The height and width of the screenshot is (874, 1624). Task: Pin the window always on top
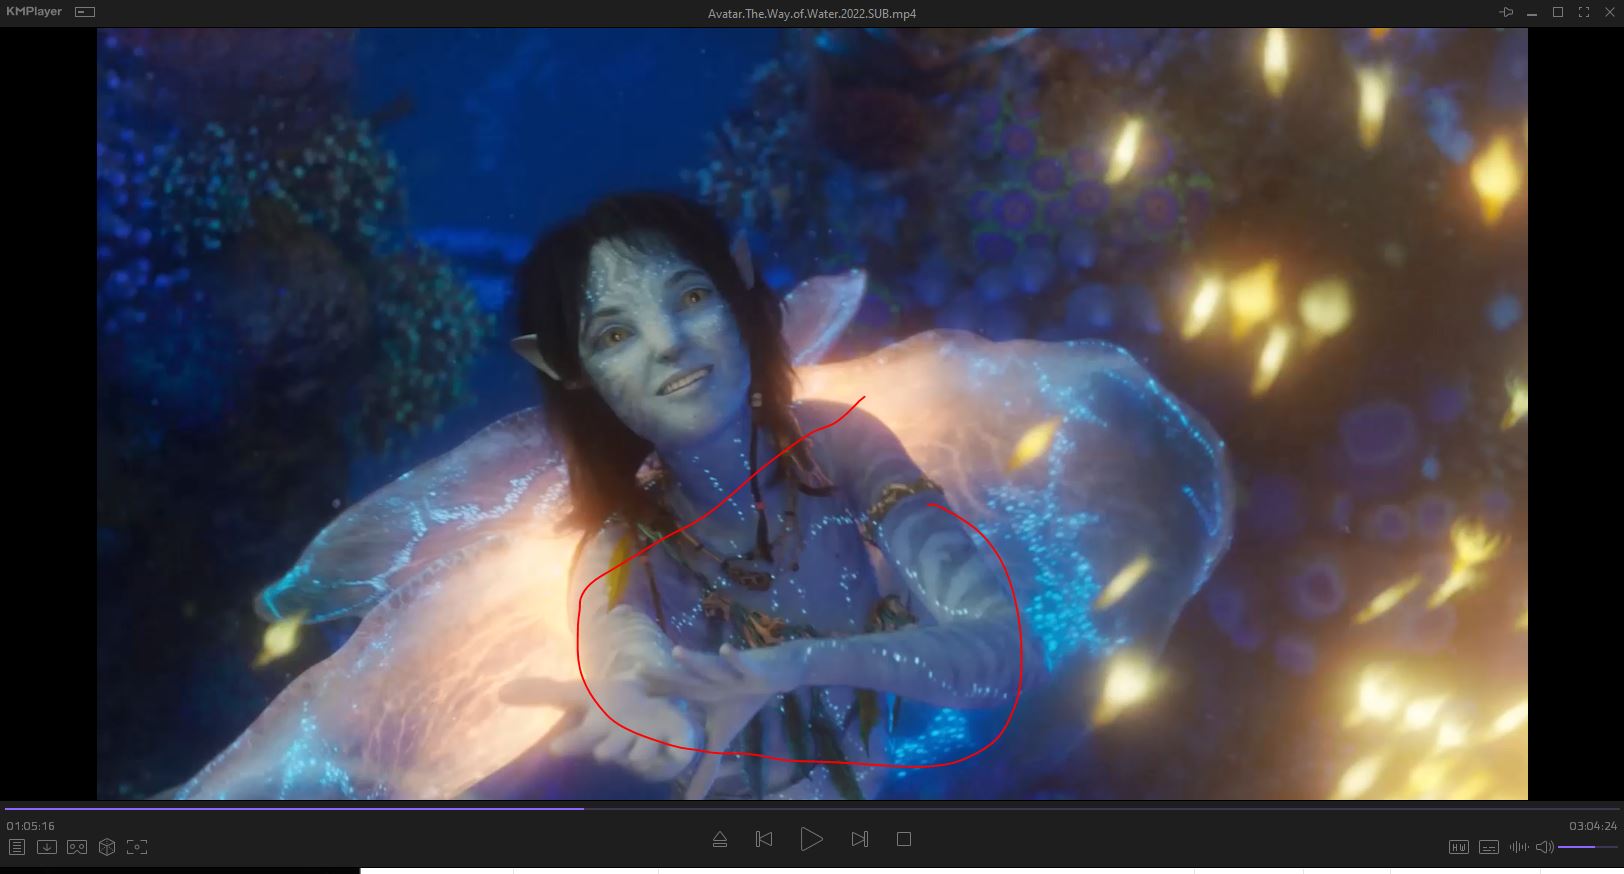[x=1506, y=12]
